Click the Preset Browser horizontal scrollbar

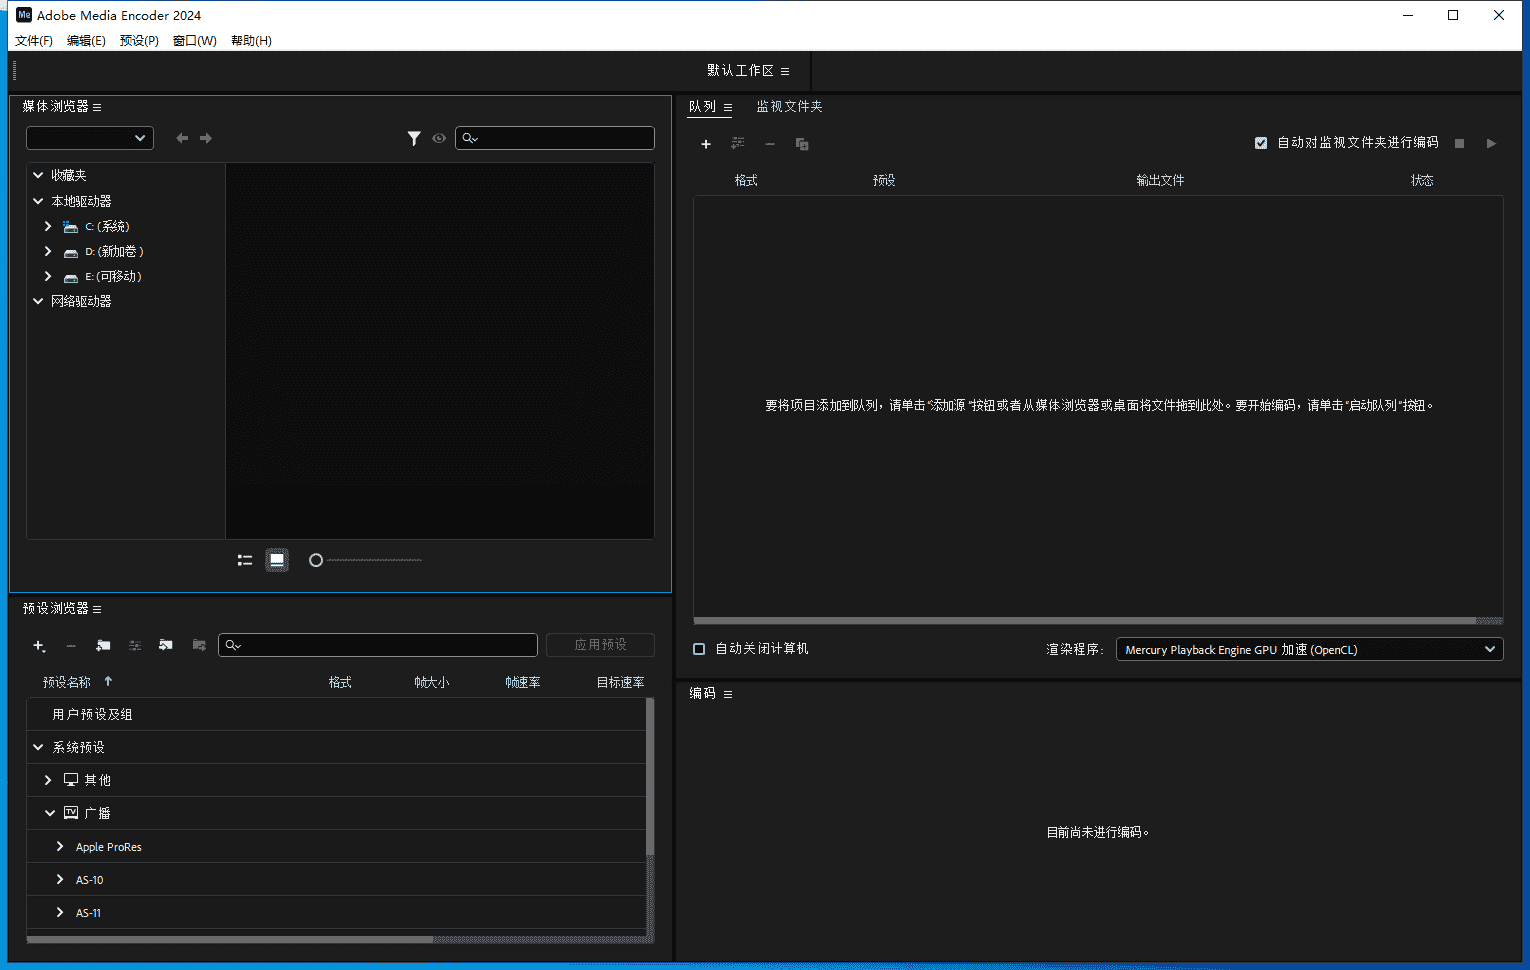pos(230,940)
